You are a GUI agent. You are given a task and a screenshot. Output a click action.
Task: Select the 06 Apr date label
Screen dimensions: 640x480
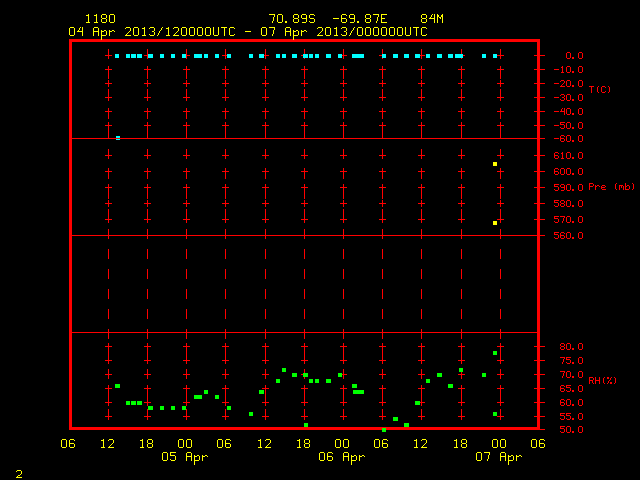coord(342,457)
